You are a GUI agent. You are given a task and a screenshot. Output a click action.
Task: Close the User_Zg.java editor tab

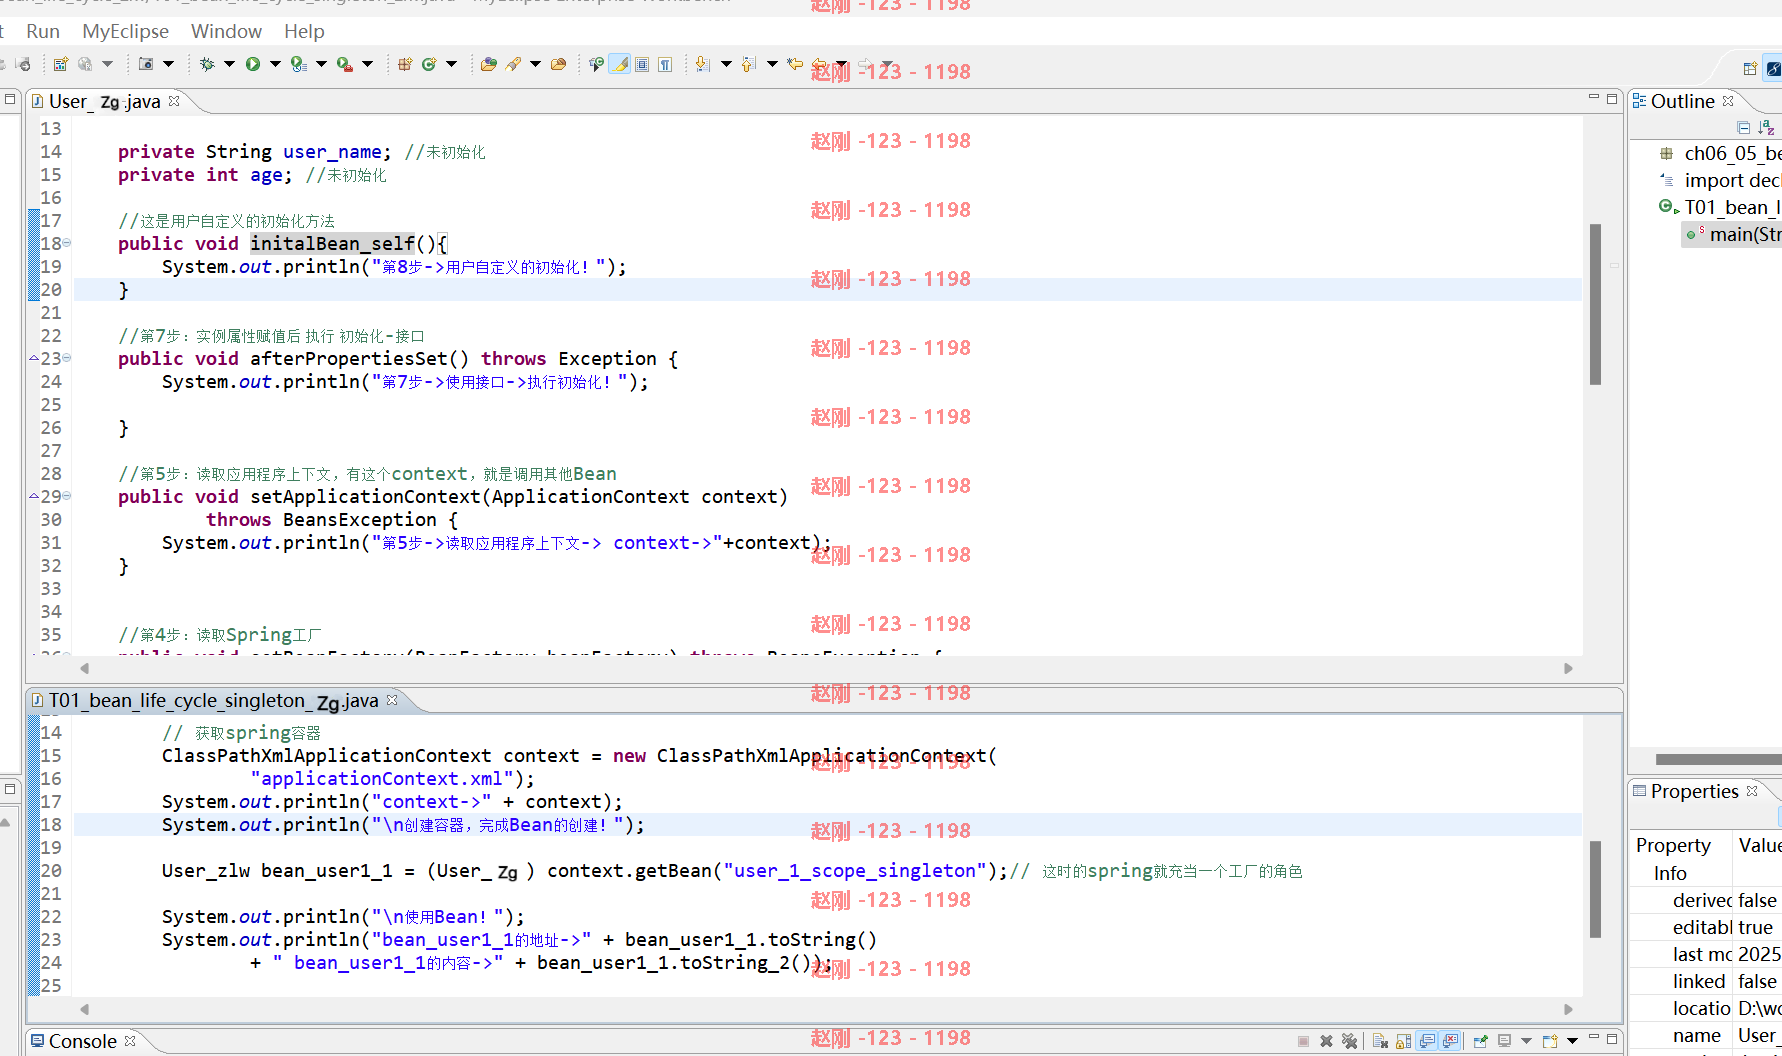pos(174,100)
